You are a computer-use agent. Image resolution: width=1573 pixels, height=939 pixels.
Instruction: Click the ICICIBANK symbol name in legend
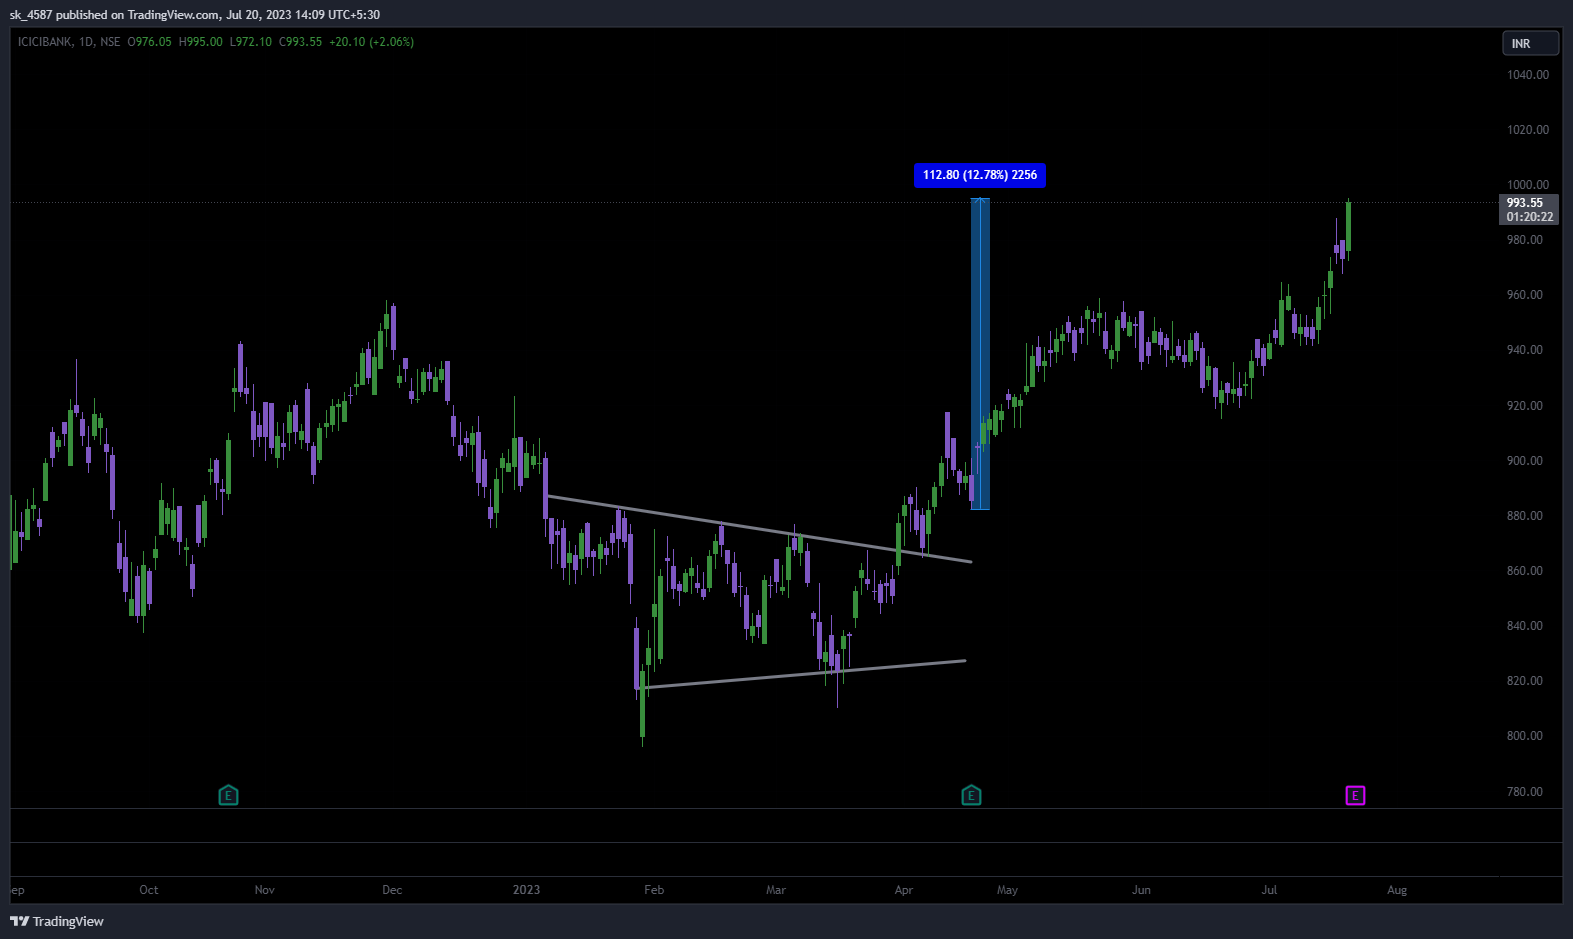pyautogui.click(x=45, y=42)
